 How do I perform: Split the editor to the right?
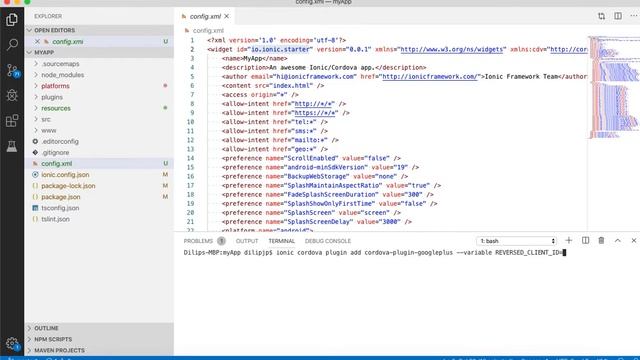[x=618, y=16]
